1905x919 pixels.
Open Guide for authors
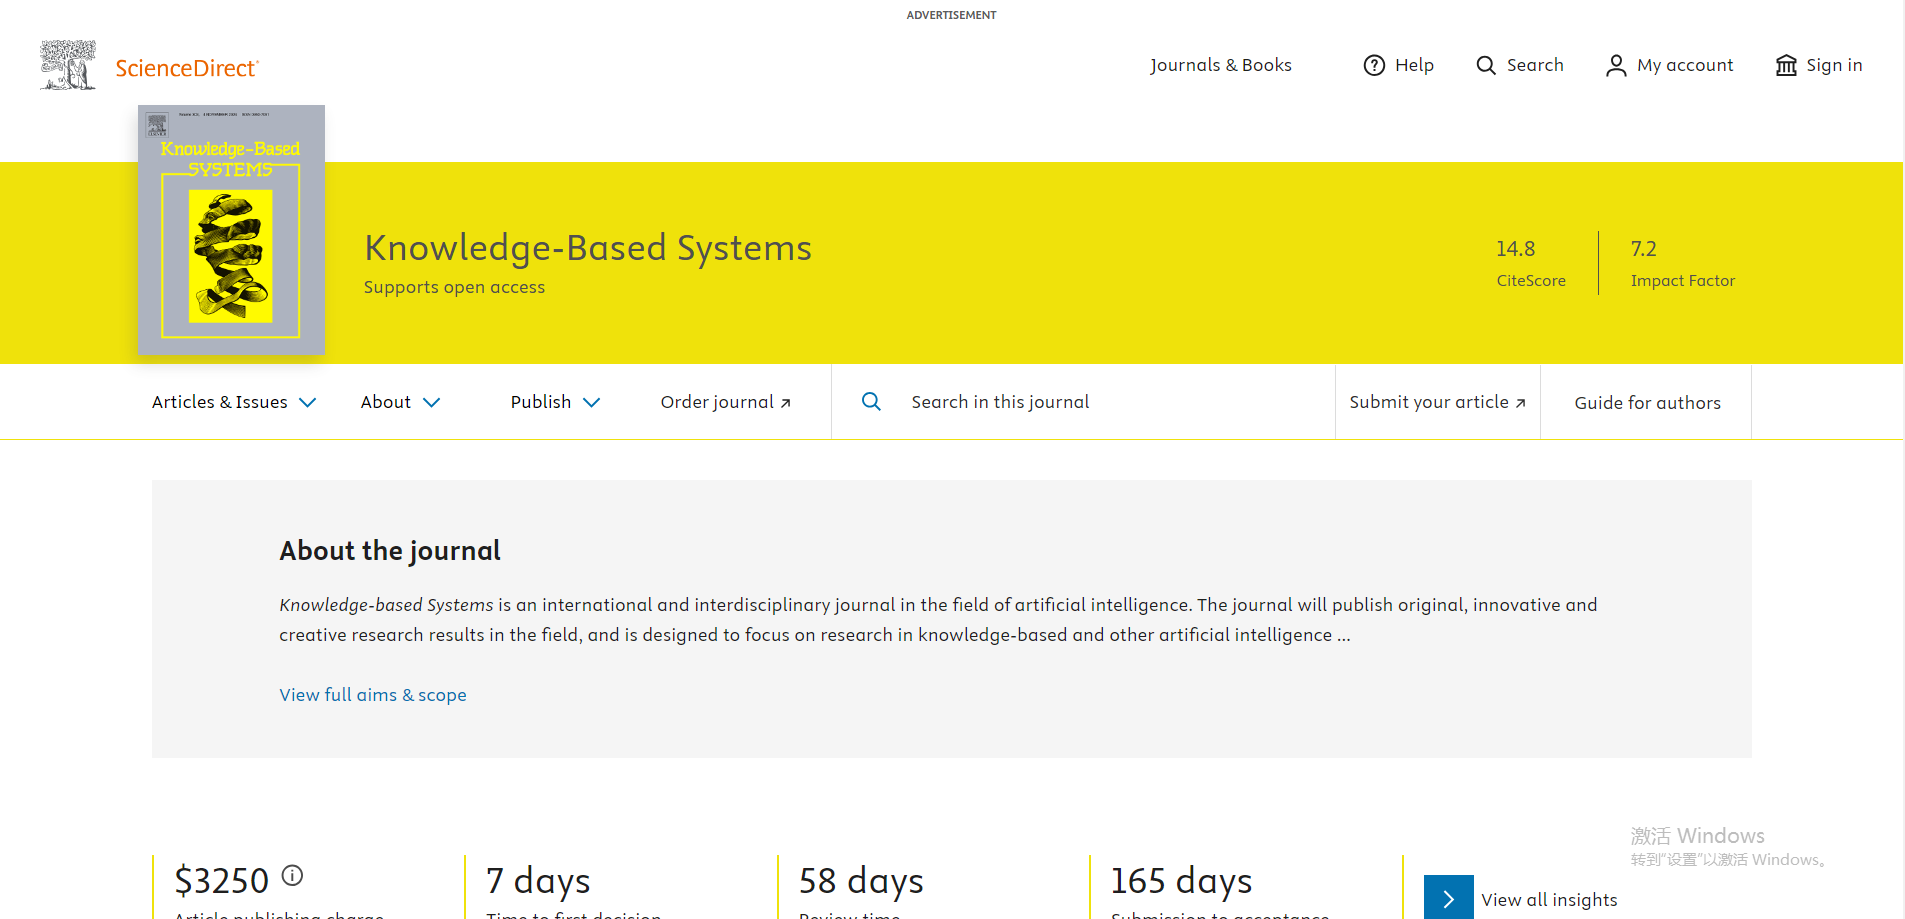point(1647,403)
